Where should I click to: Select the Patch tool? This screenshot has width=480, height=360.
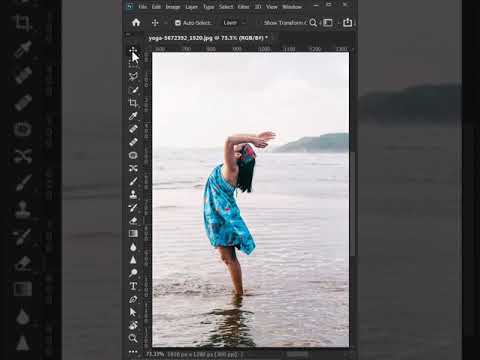(x=133, y=155)
